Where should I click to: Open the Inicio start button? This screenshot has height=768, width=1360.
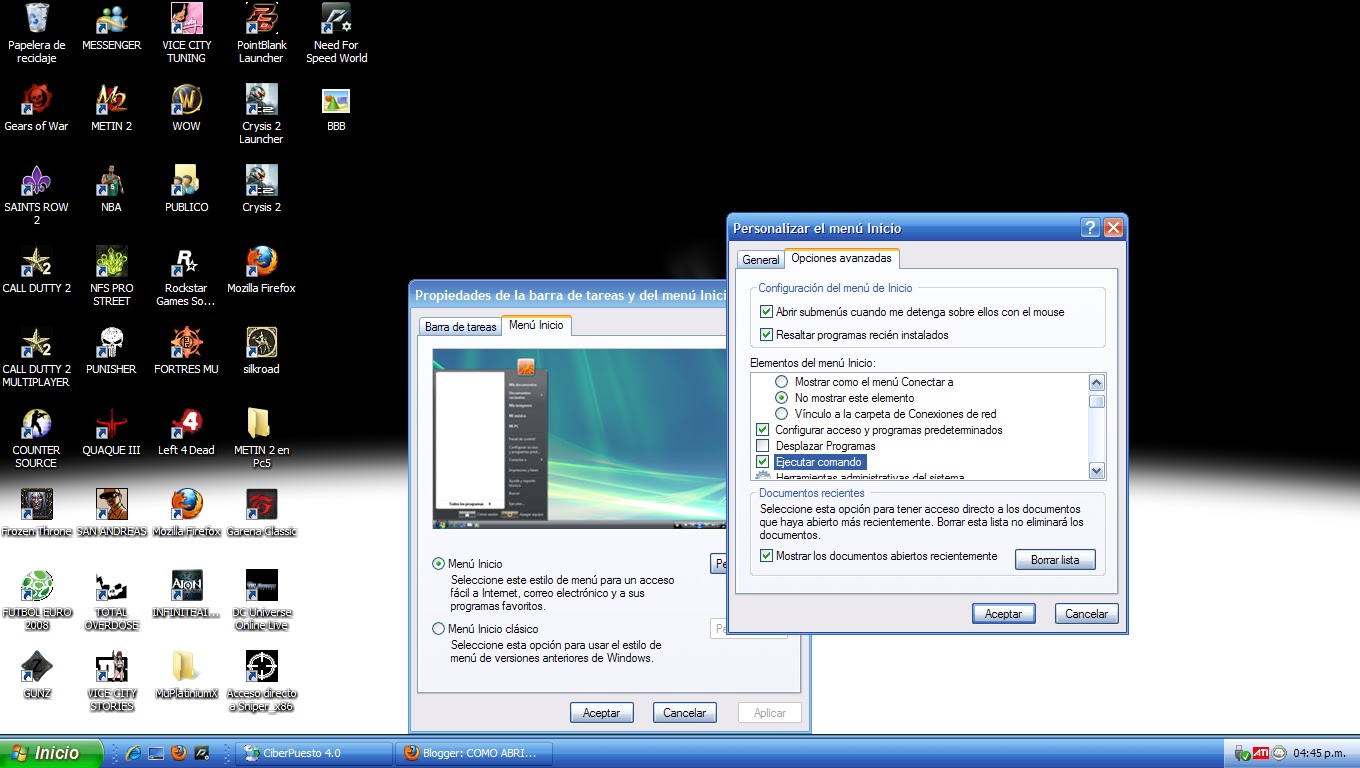click(x=52, y=753)
